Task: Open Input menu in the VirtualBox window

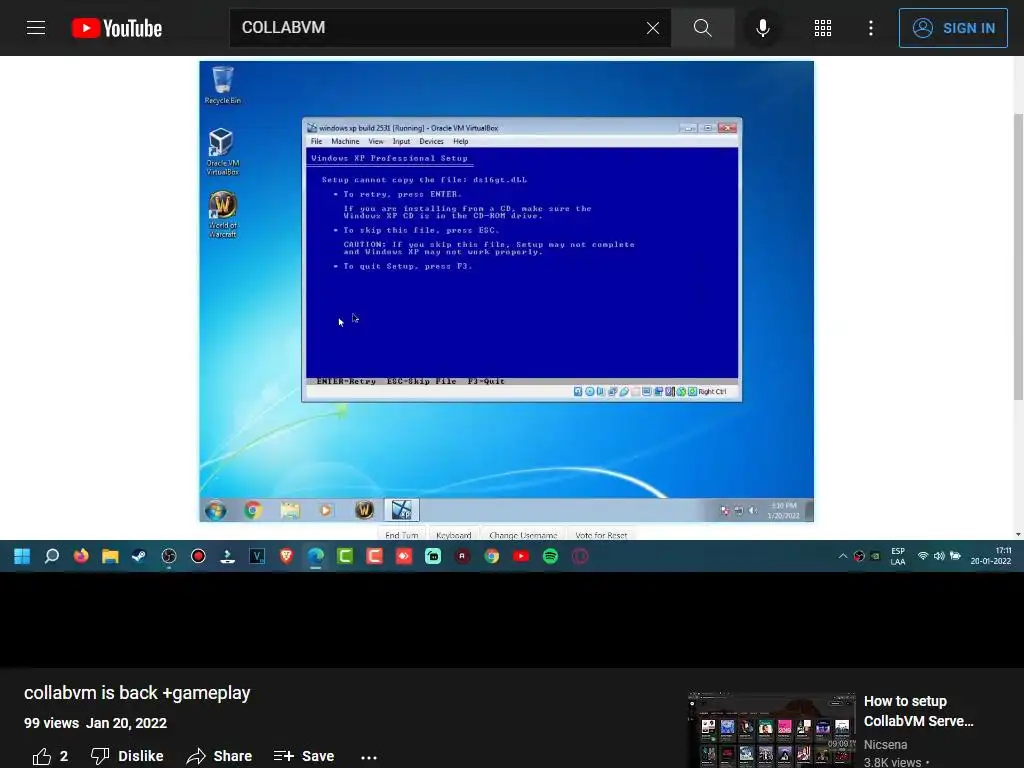Action: (x=401, y=141)
